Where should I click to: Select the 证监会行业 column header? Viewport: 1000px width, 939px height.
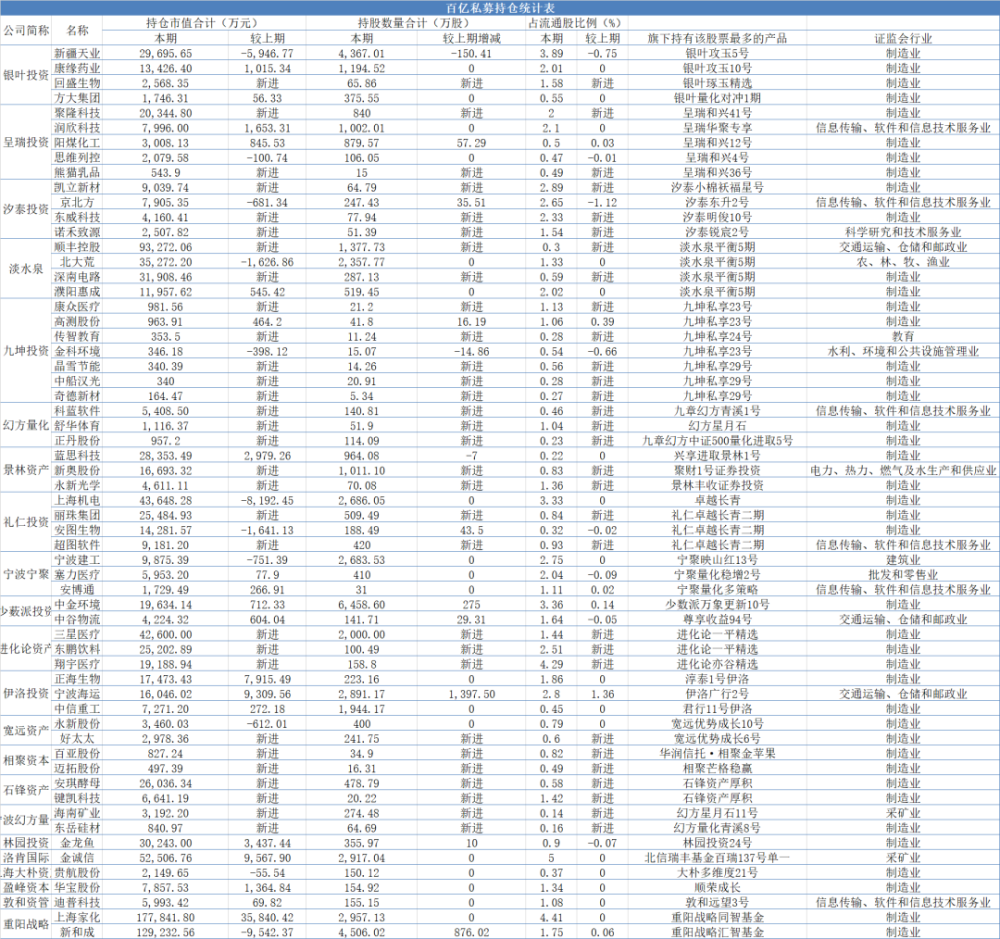903,38
